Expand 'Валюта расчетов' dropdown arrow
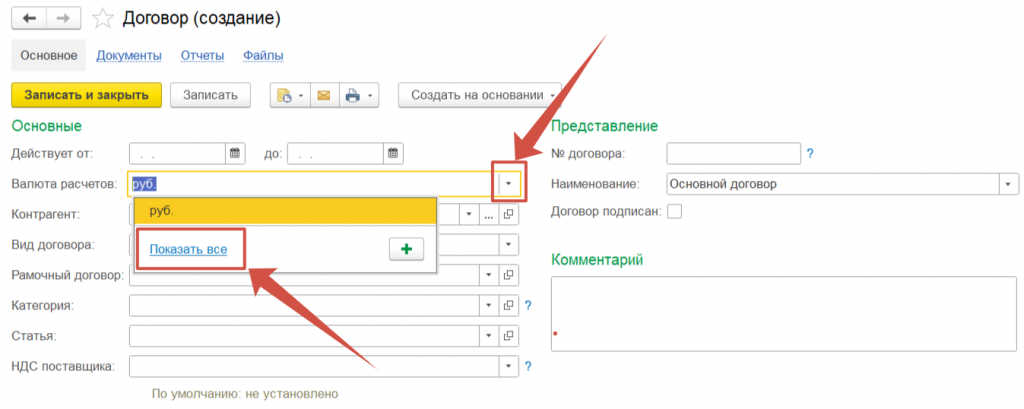The image size is (1024, 409). pyautogui.click(x=508, y=184)
